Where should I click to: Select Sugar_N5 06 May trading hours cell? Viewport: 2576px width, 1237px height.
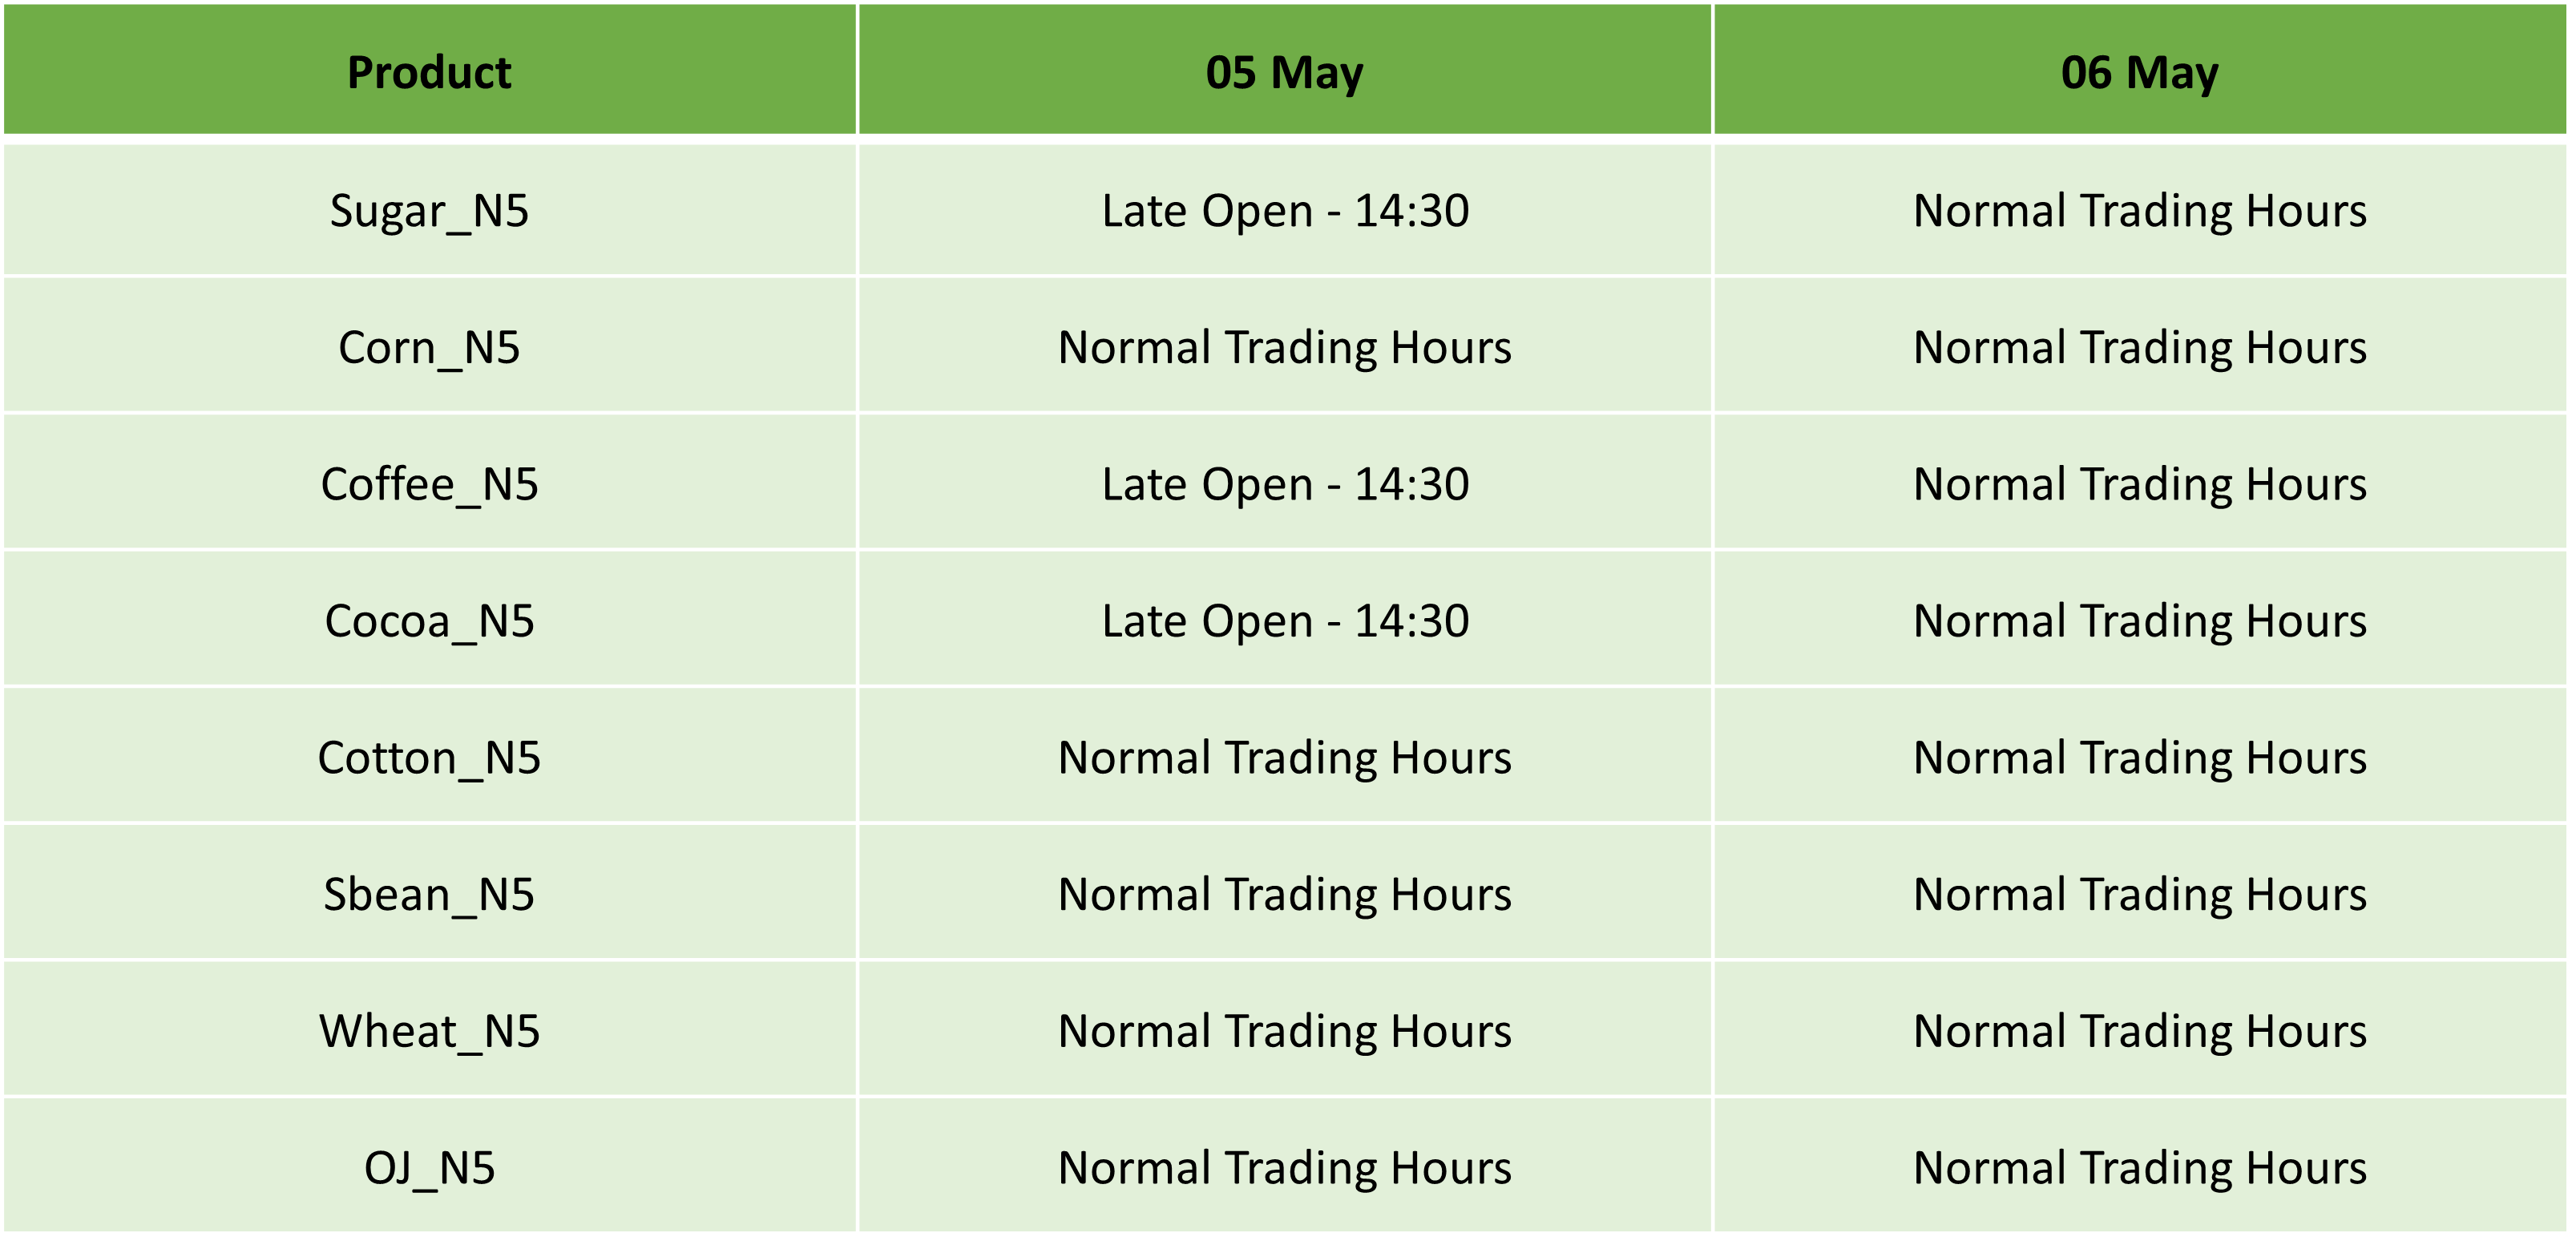2140,210
